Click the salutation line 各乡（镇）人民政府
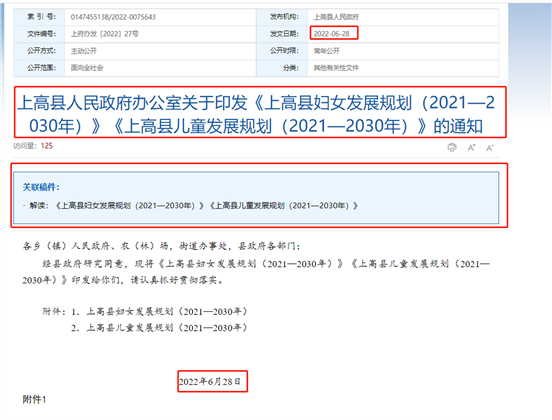 (161, 246)
